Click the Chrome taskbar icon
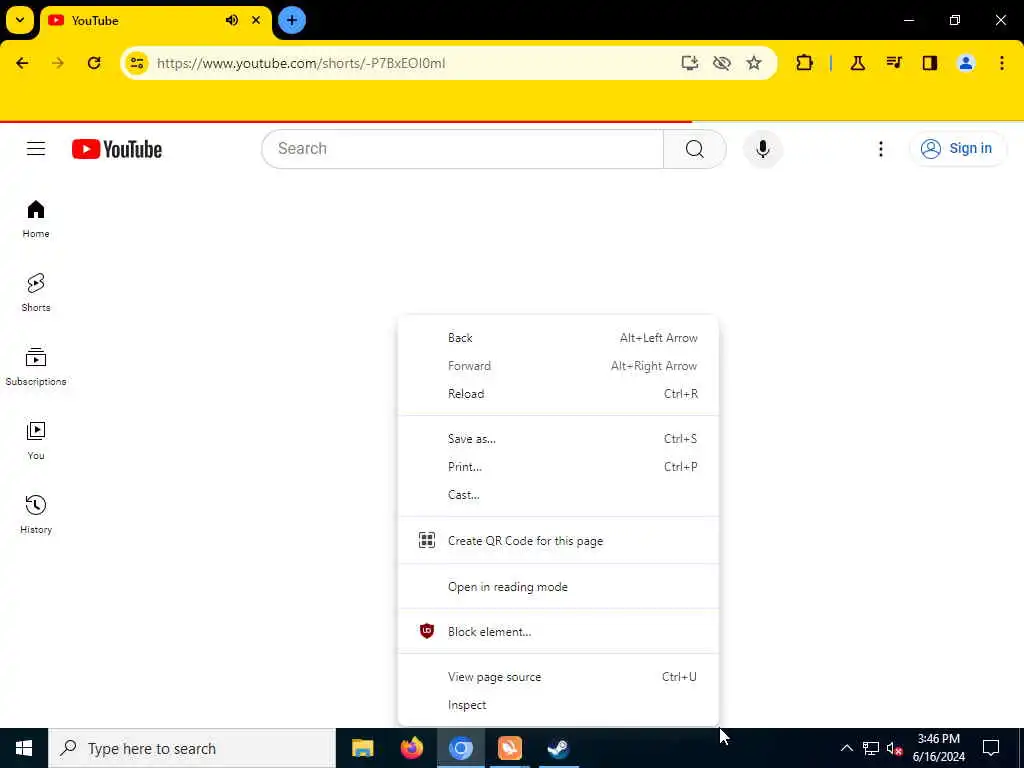The image size is (1024, 768). (460, 748)
